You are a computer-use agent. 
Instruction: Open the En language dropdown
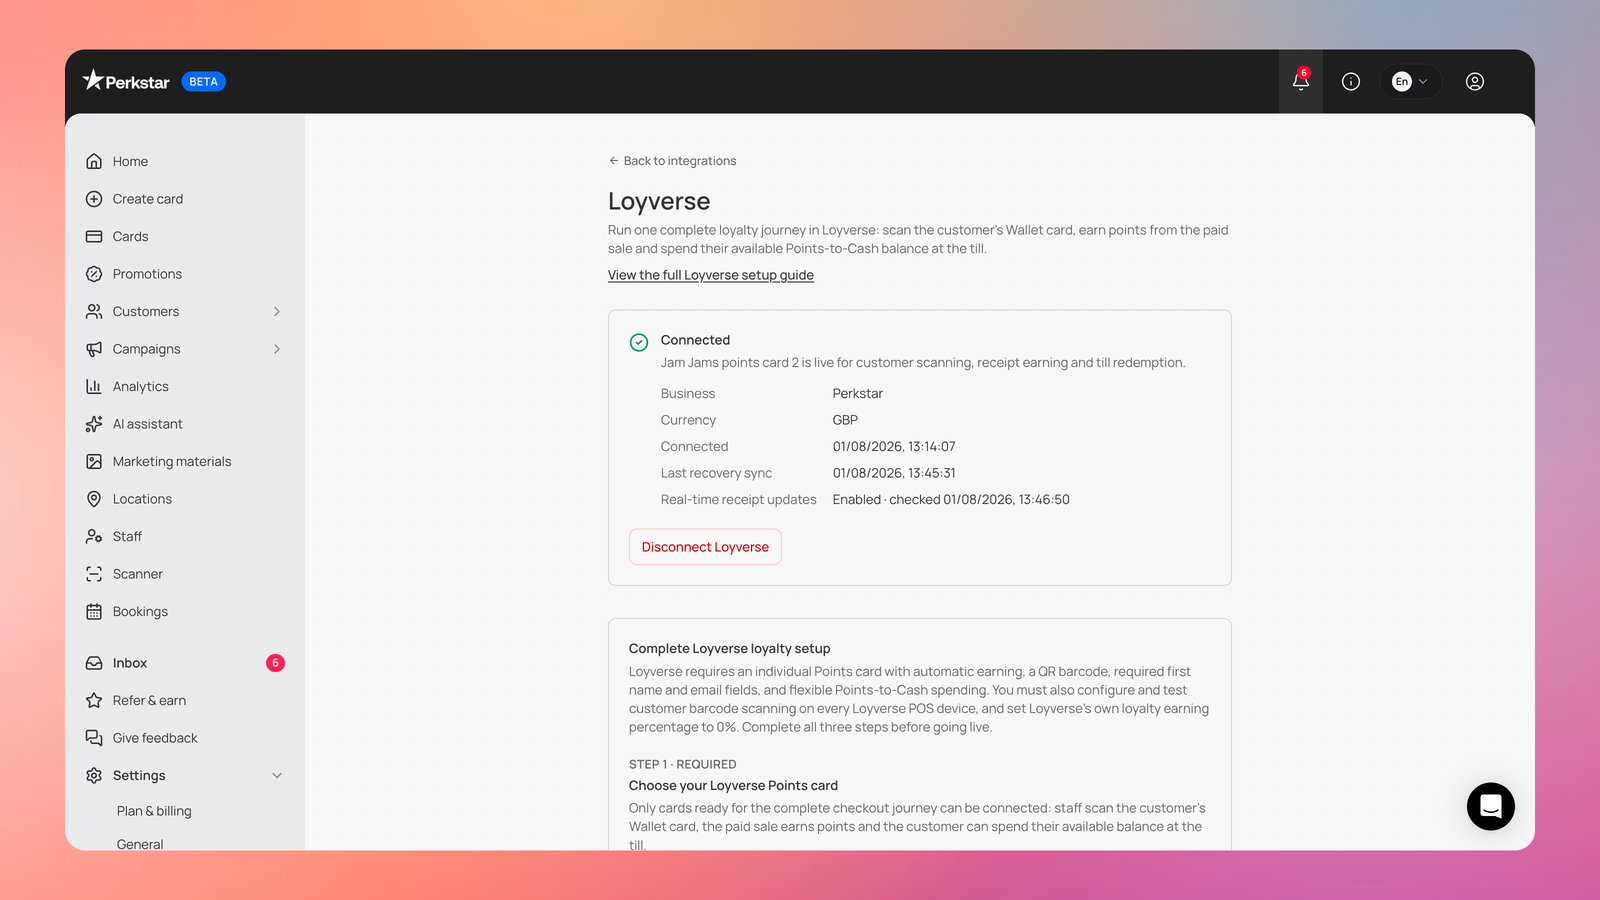pos(1411,82)
